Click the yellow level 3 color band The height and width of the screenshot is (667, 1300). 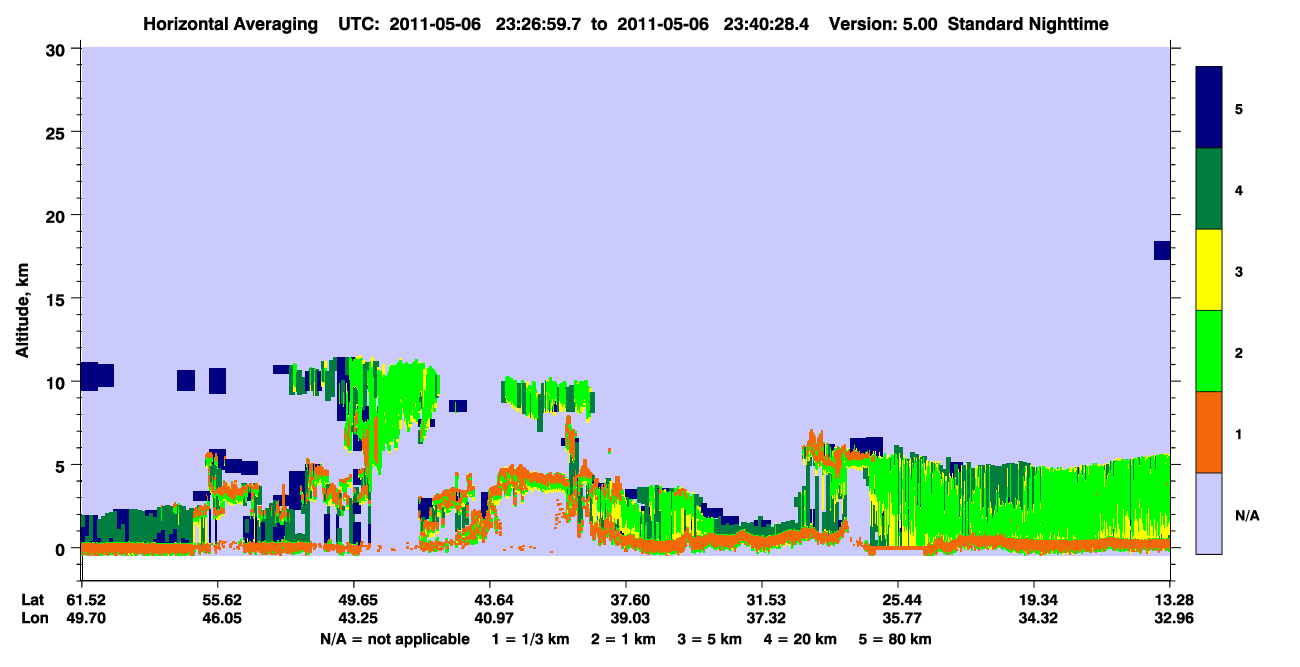click(1209, 270)
